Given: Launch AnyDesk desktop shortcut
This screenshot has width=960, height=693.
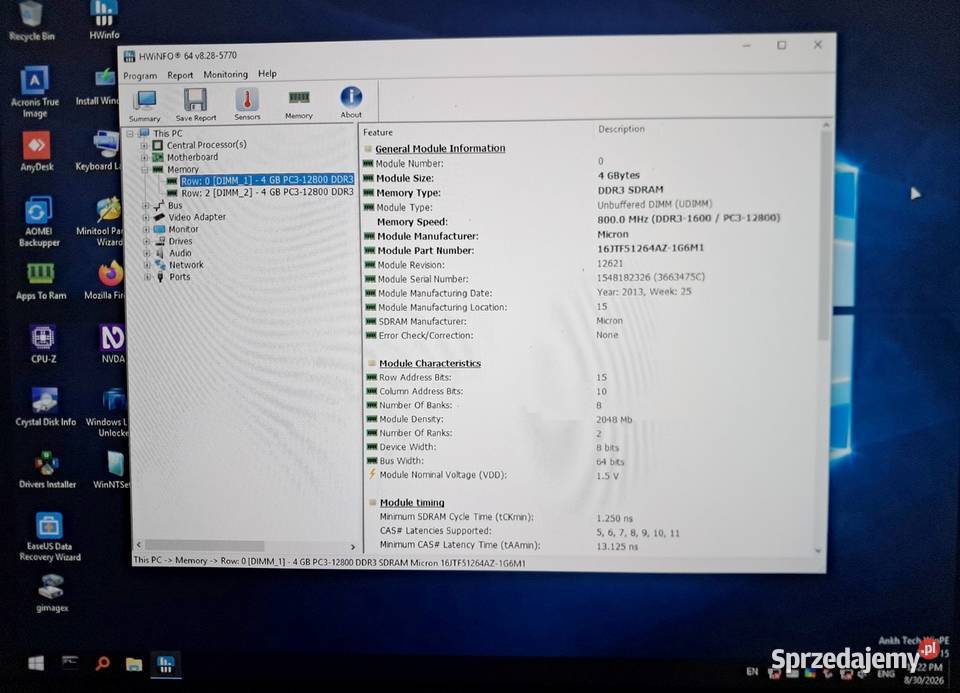Looking at the screenshot, I should point(37,152).
